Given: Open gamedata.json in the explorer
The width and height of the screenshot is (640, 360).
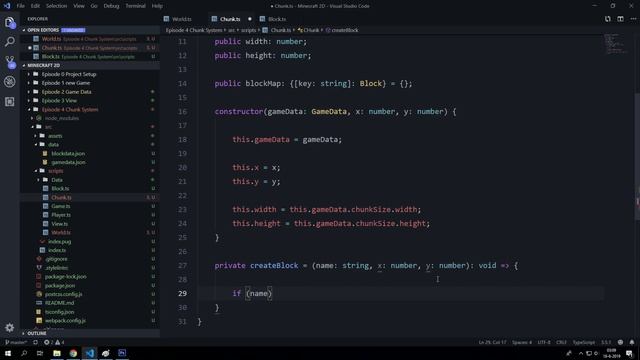Looking at the screenshot, I should point(68,162).
